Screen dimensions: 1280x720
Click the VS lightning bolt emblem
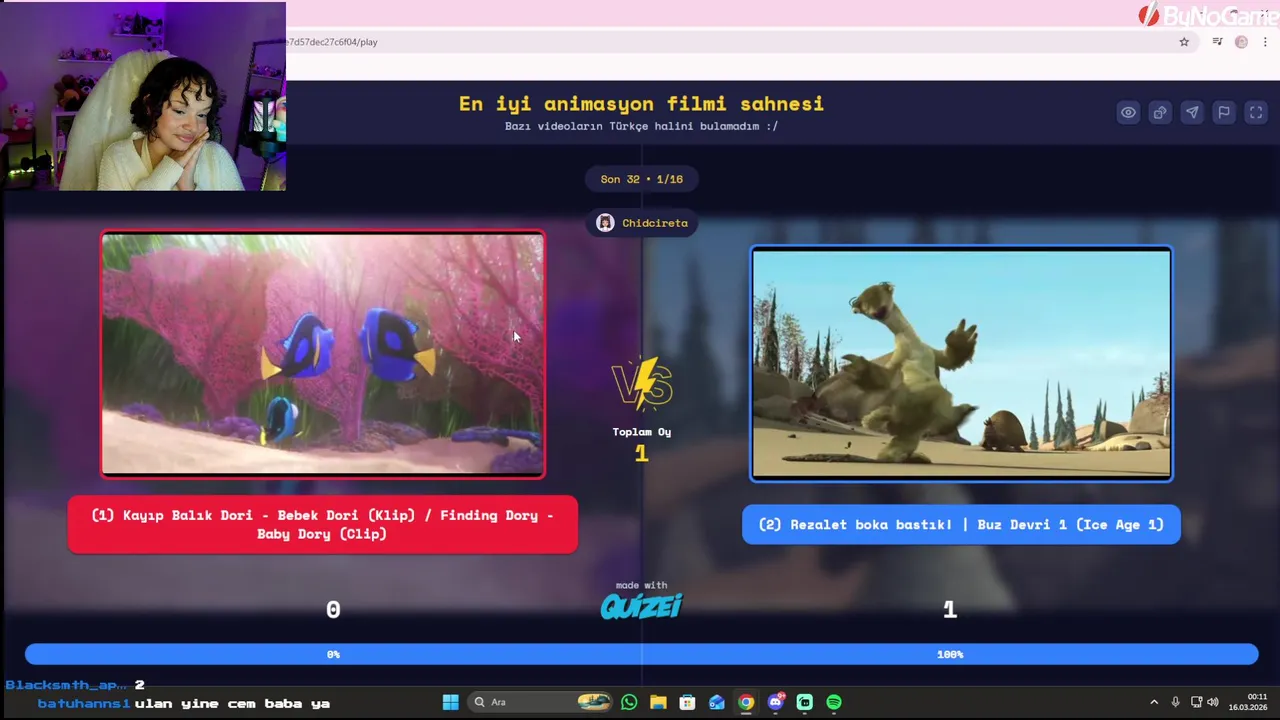642,385
